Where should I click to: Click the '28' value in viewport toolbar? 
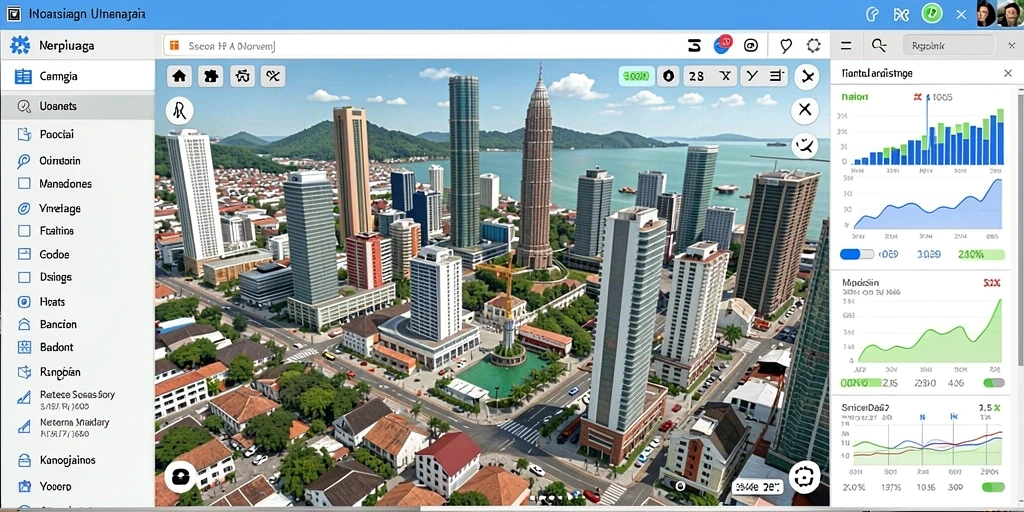[697, 76]
